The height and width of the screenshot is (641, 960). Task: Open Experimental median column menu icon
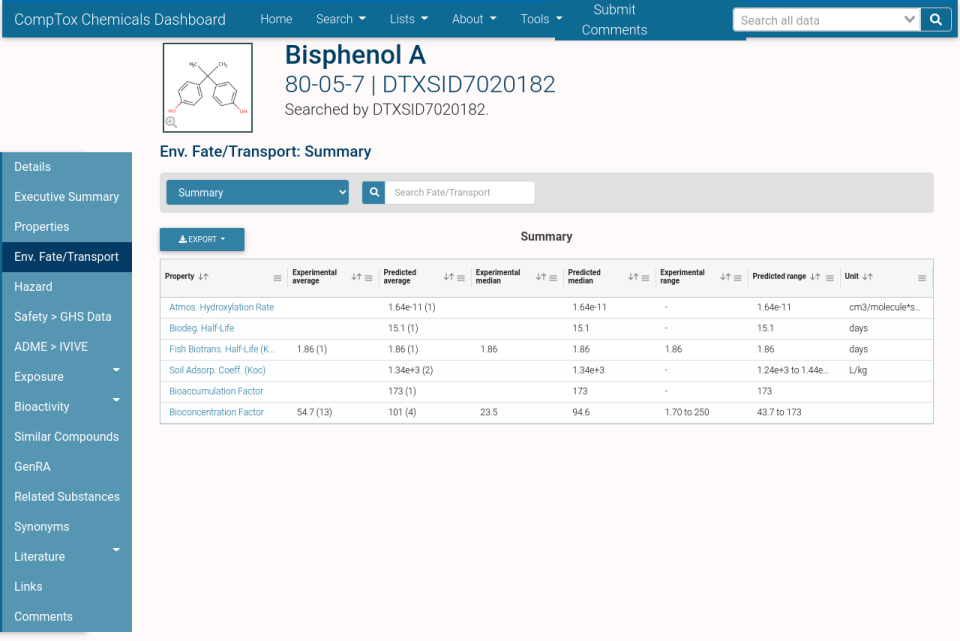pyautogui.click(x=553, y=278)
